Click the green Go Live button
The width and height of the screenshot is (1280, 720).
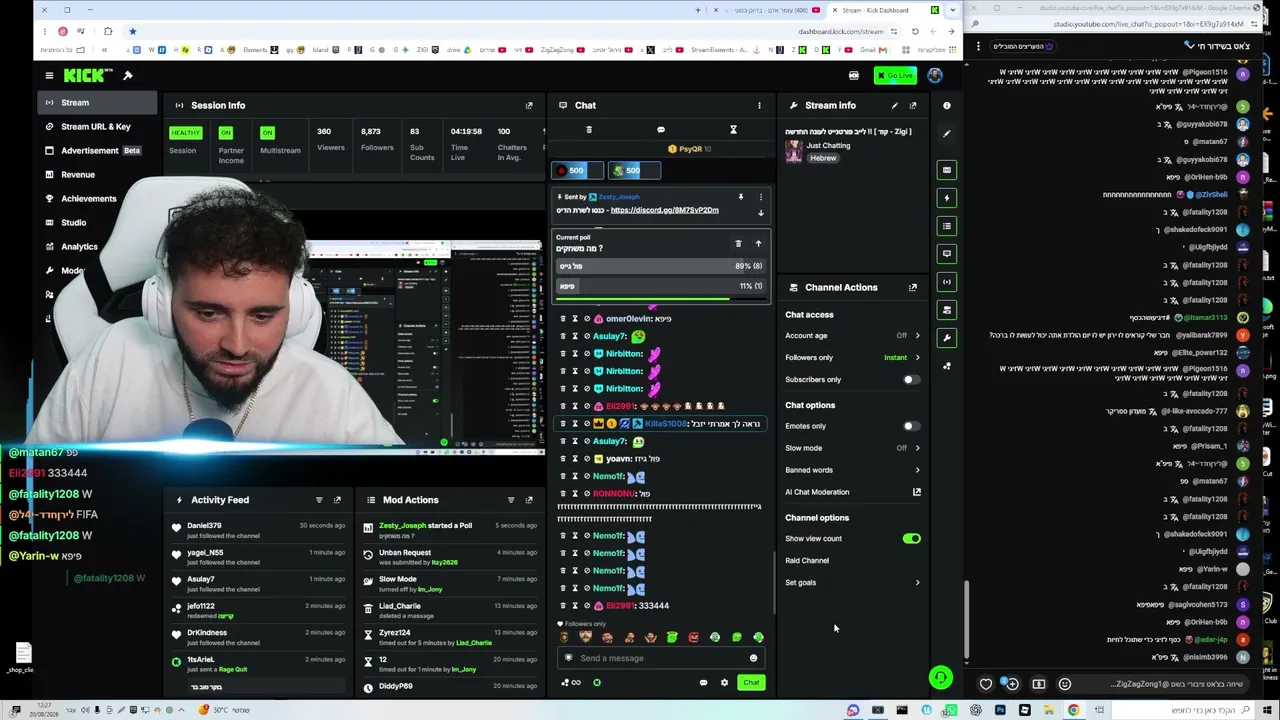(x=895, y=75)
